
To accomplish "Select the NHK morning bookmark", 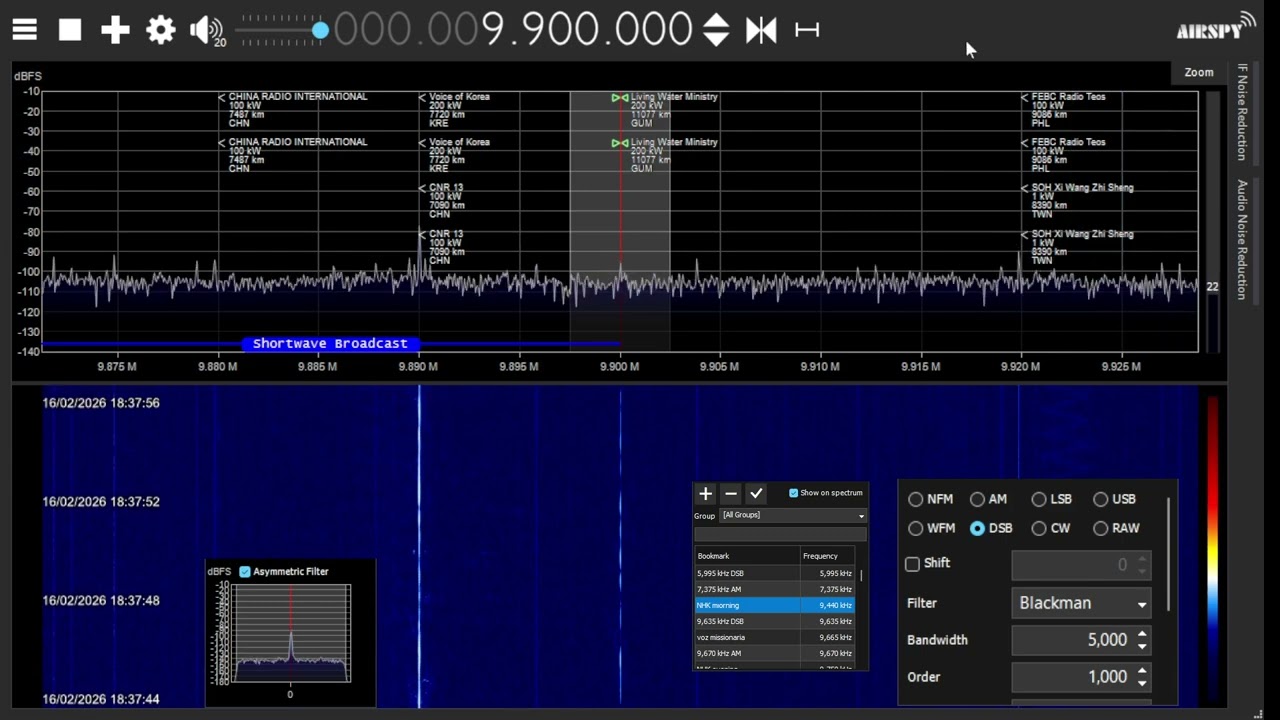I will click(x=775, y=605).
